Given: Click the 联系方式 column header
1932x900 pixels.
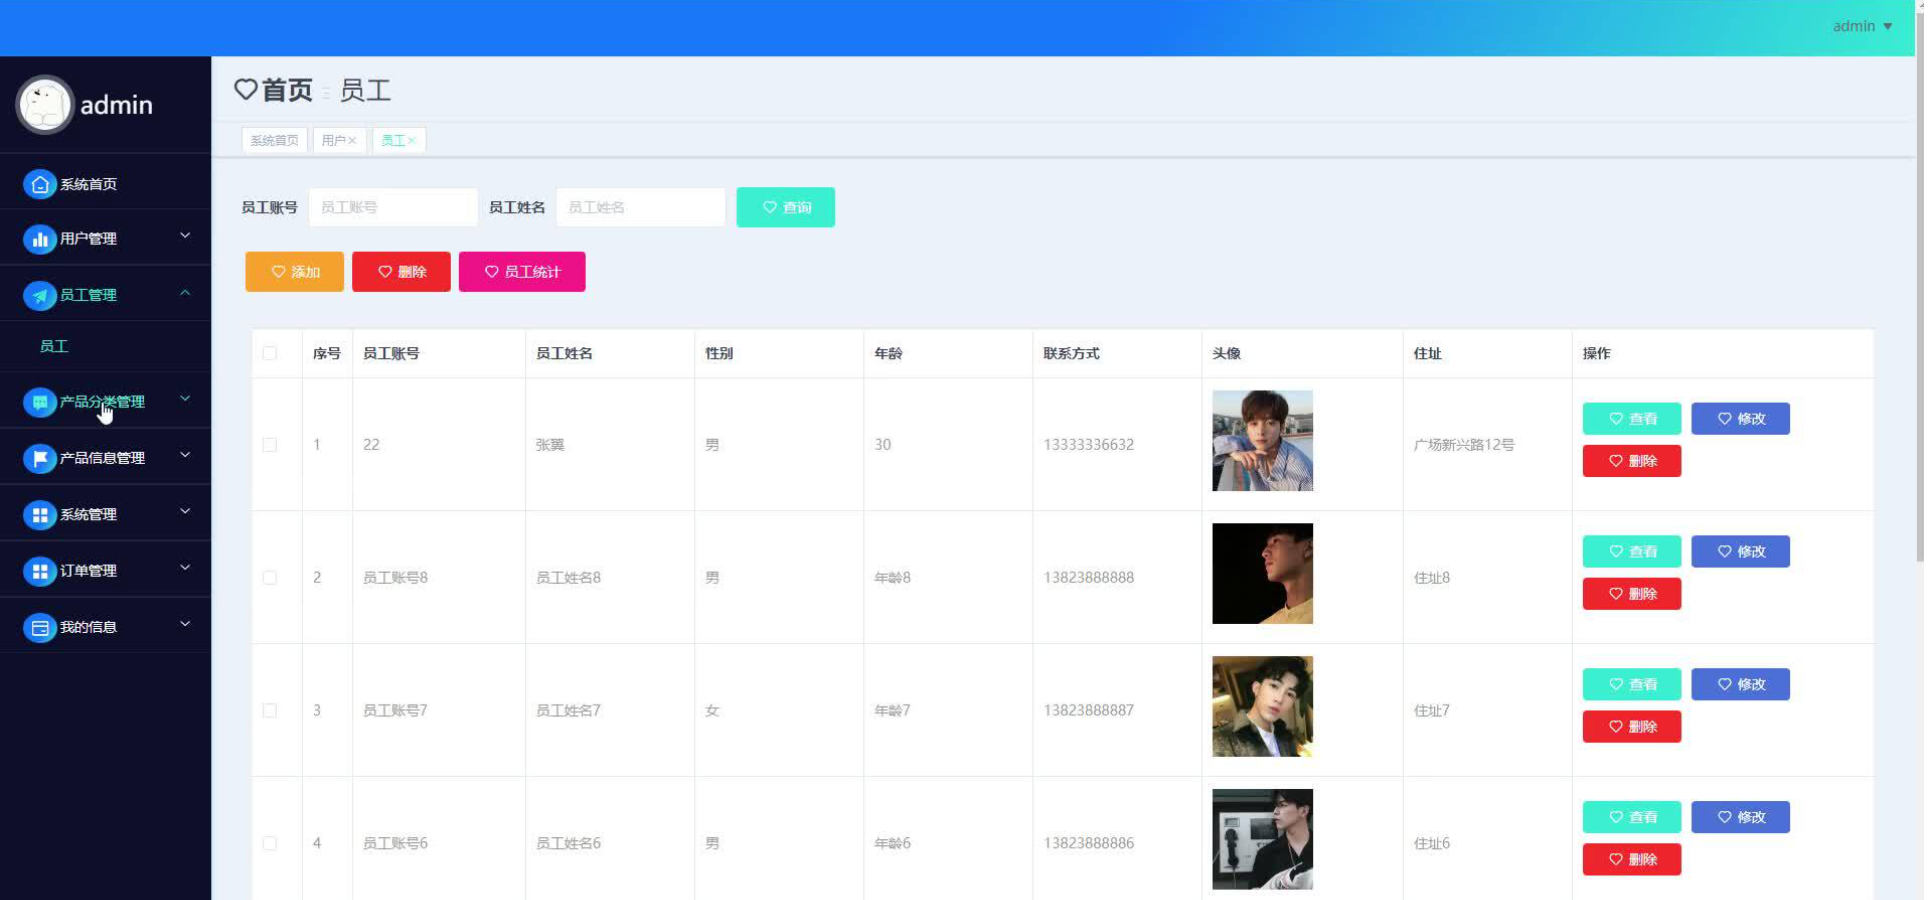Looking at the screenshot, I should point(1071,354).
